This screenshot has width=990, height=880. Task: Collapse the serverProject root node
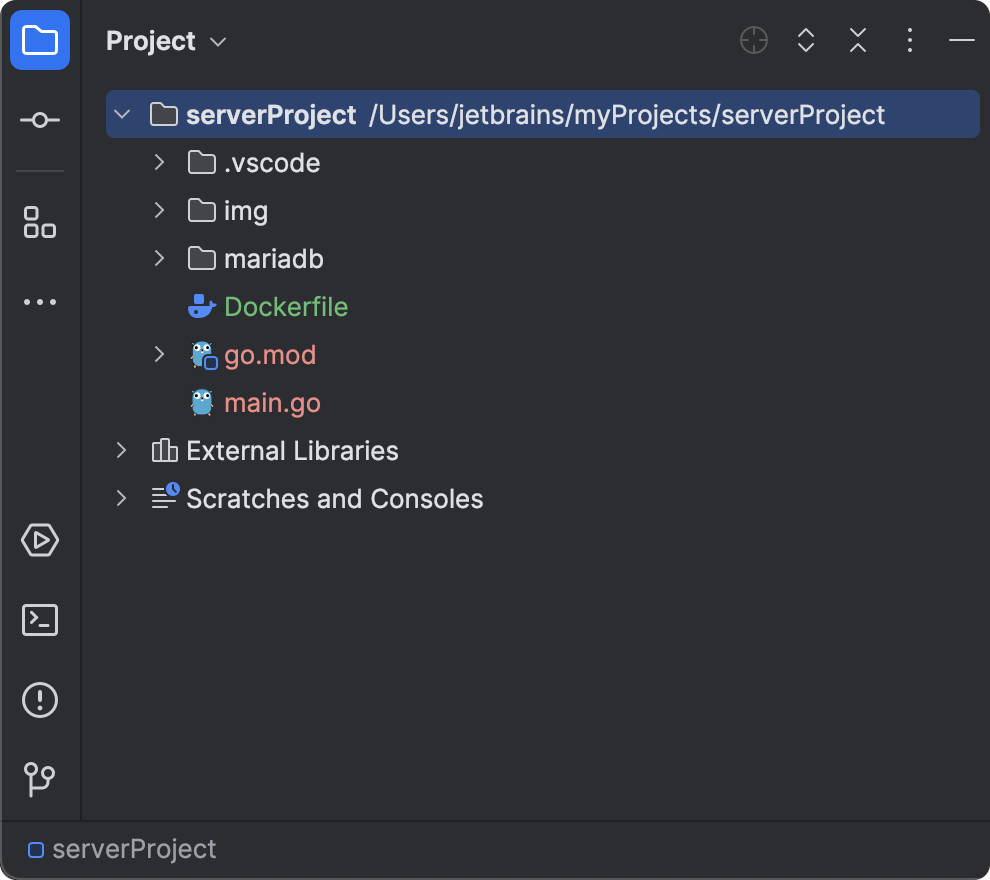pyautogui.click(x=122, y=114)
